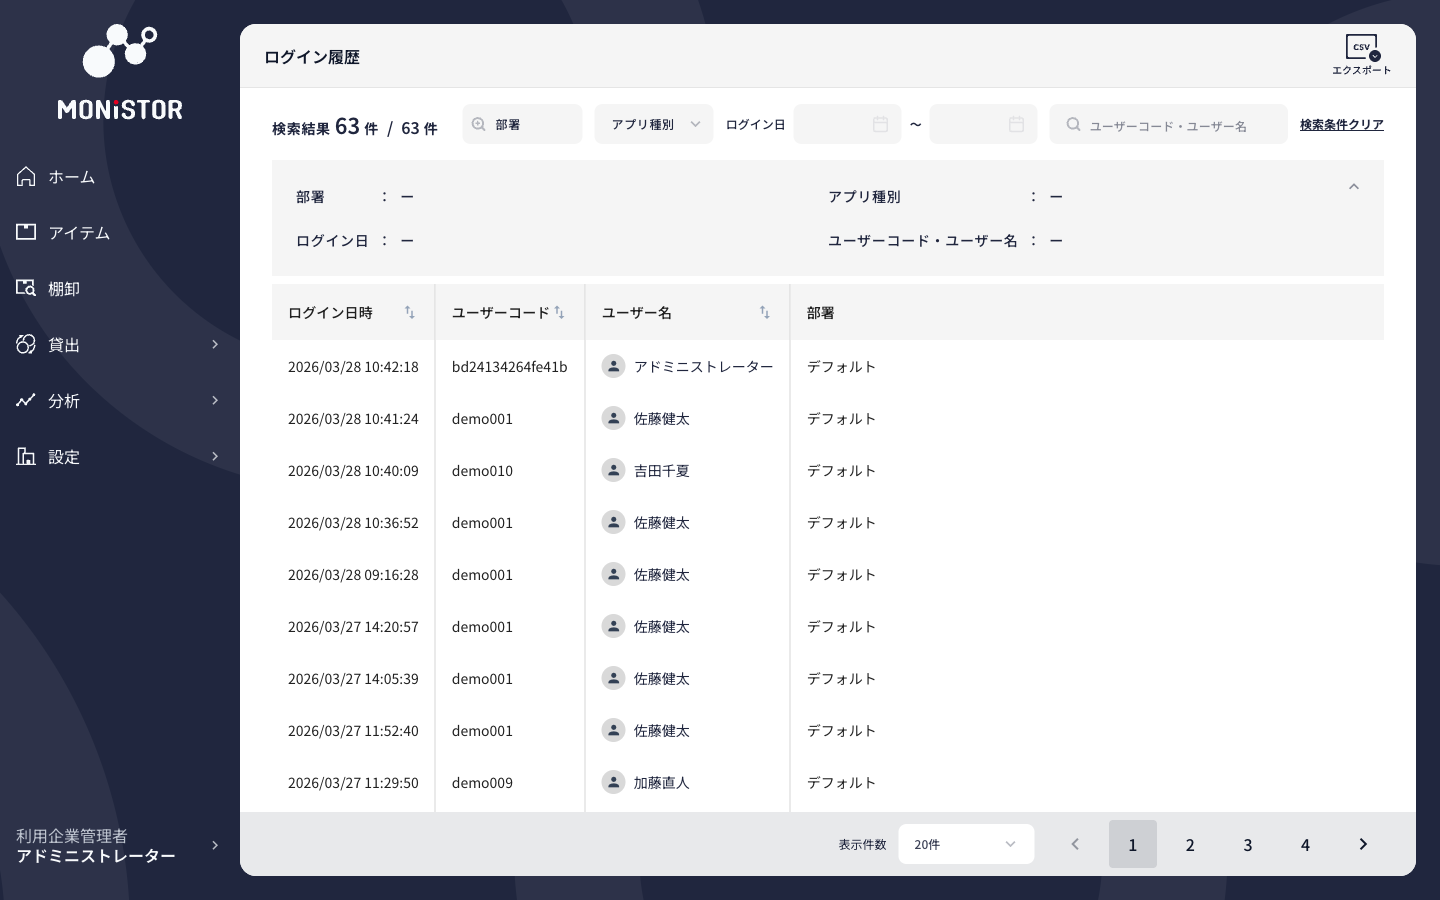Click the home icon in the sidebar
1440x900 pixels.
pos(25,176)
